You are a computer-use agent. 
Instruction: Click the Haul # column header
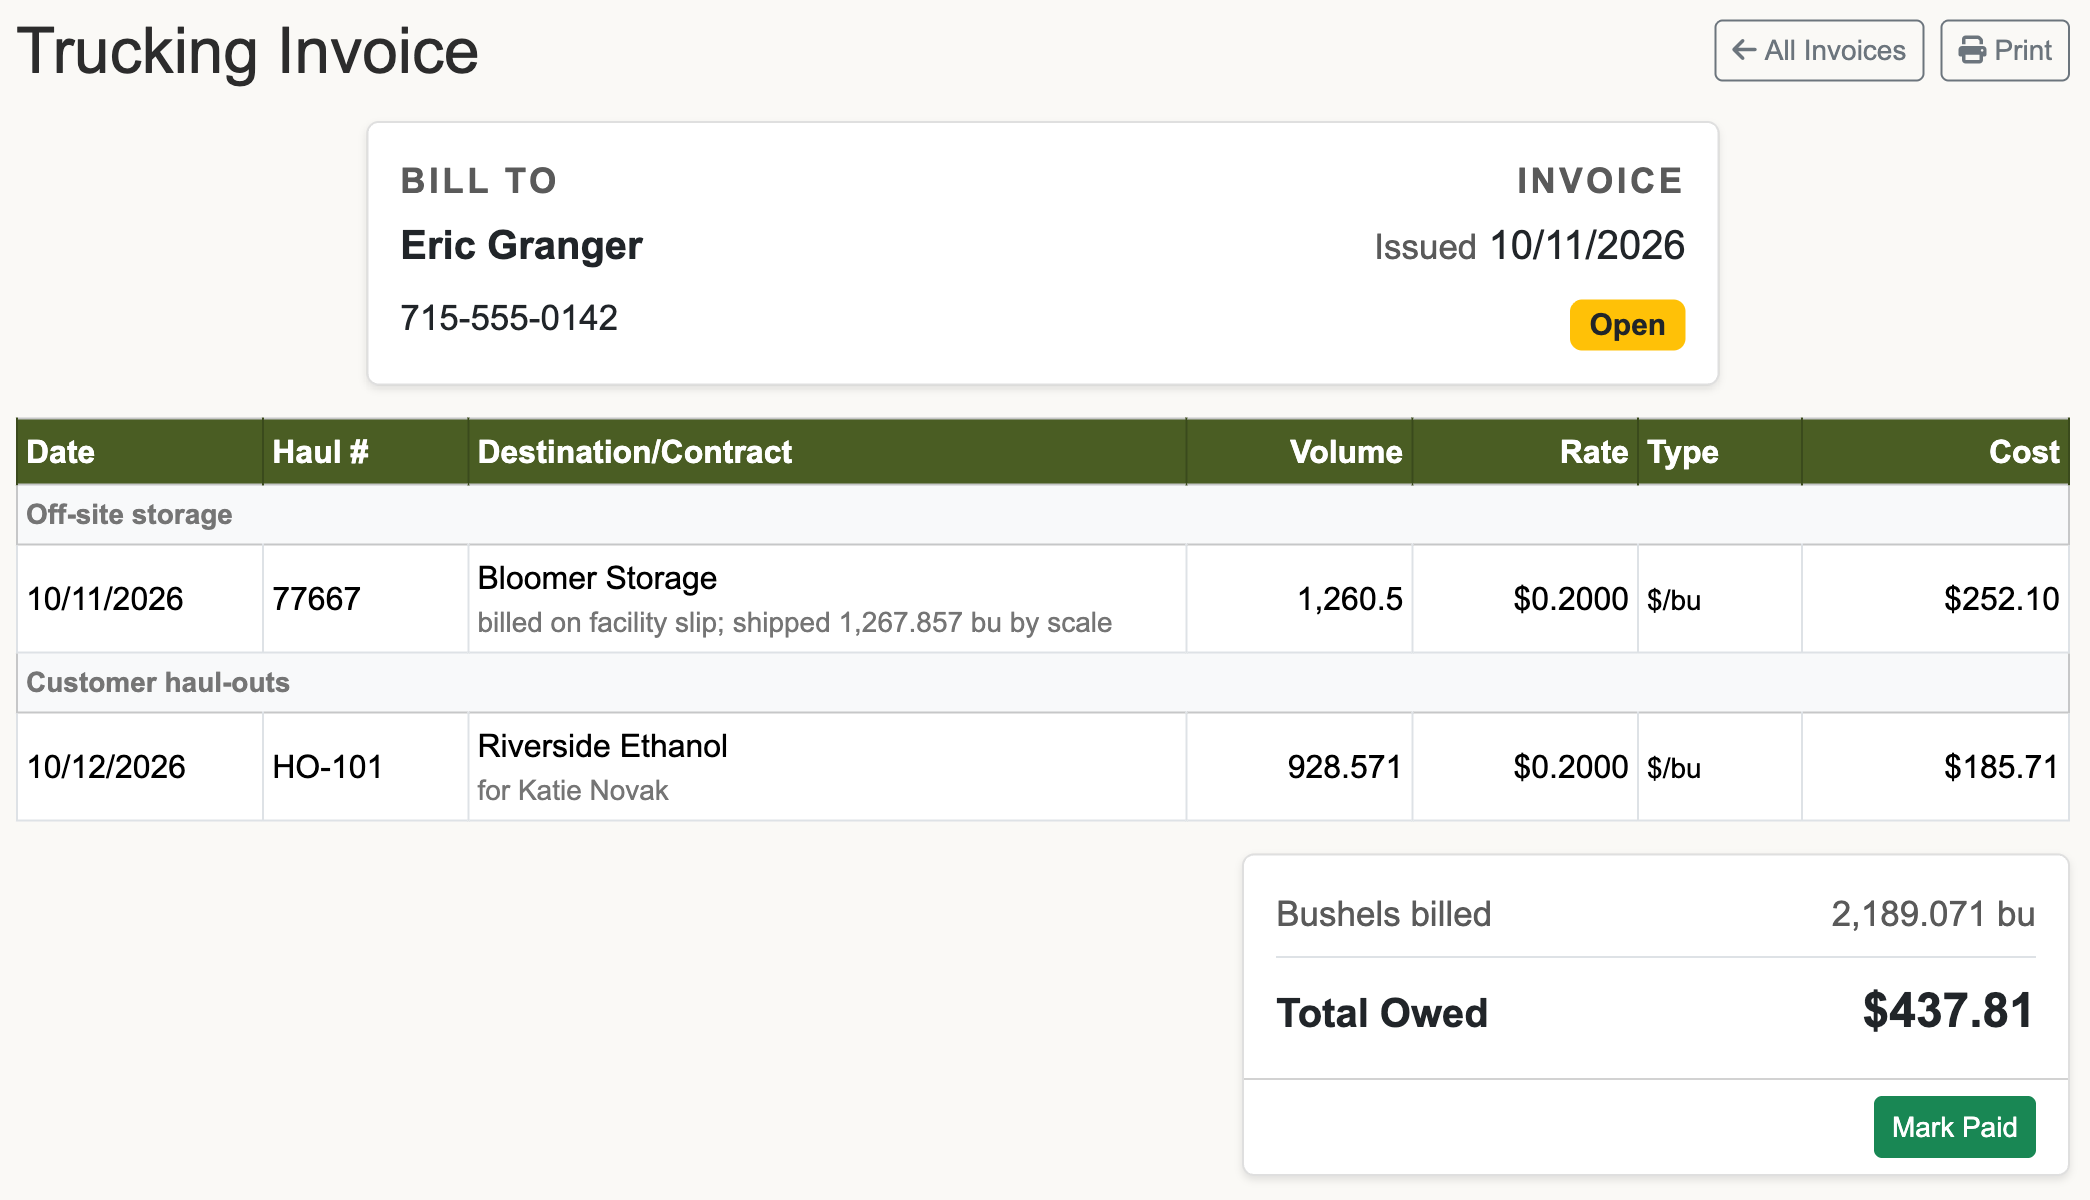click(365, 452)
